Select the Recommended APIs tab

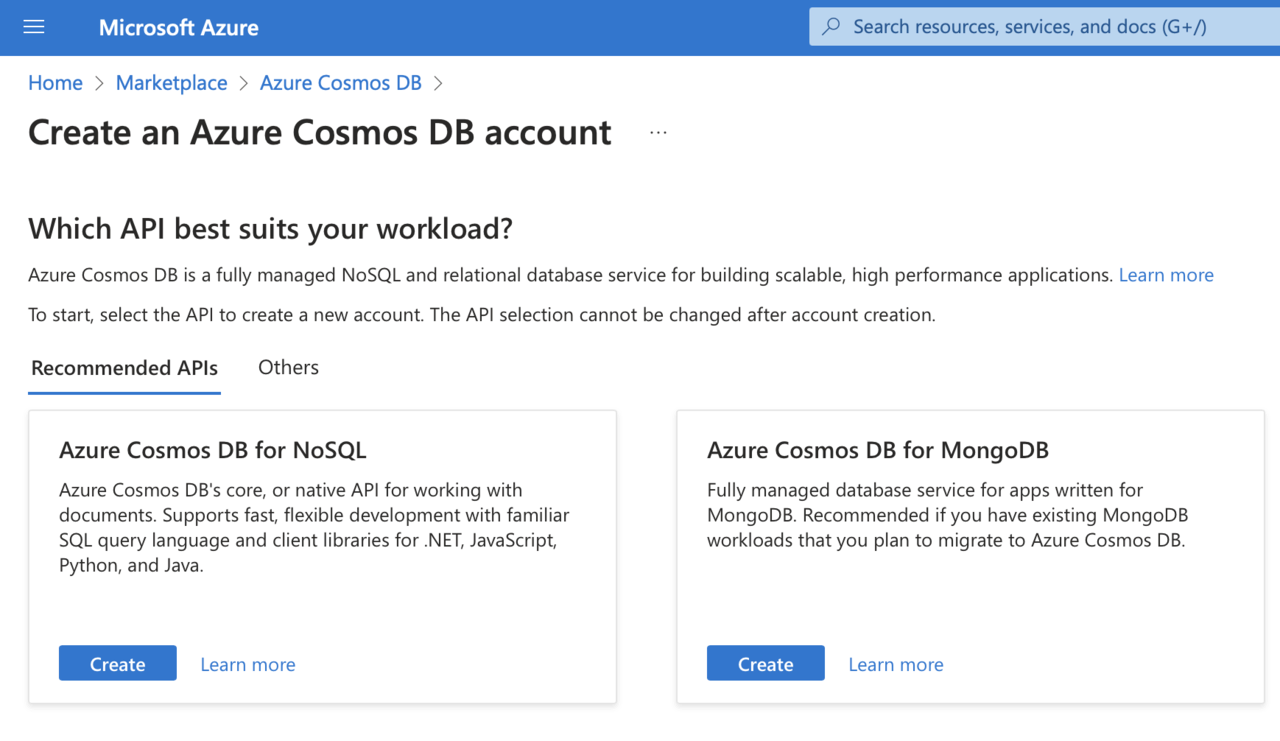click(124, 368)
